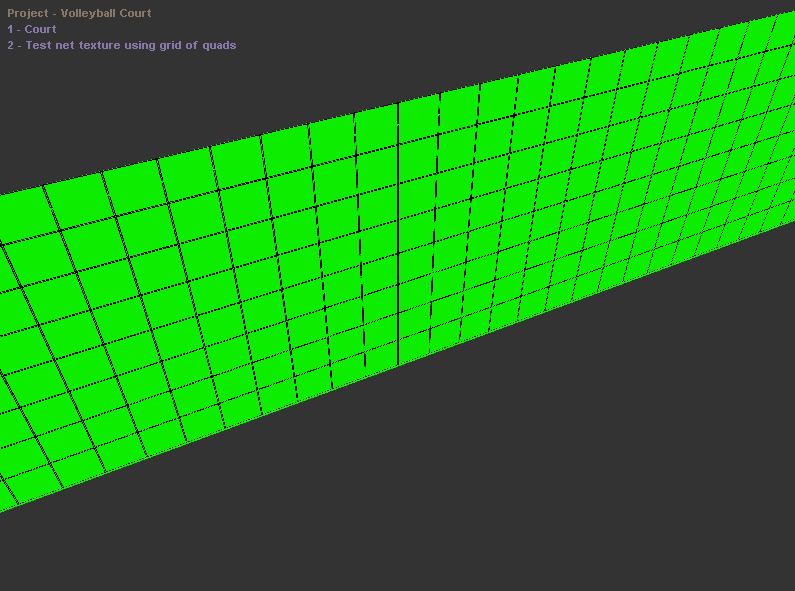Click the bottom end of solid center line
The height and width of the screenshot is (591, 795).
pos(398,362)
